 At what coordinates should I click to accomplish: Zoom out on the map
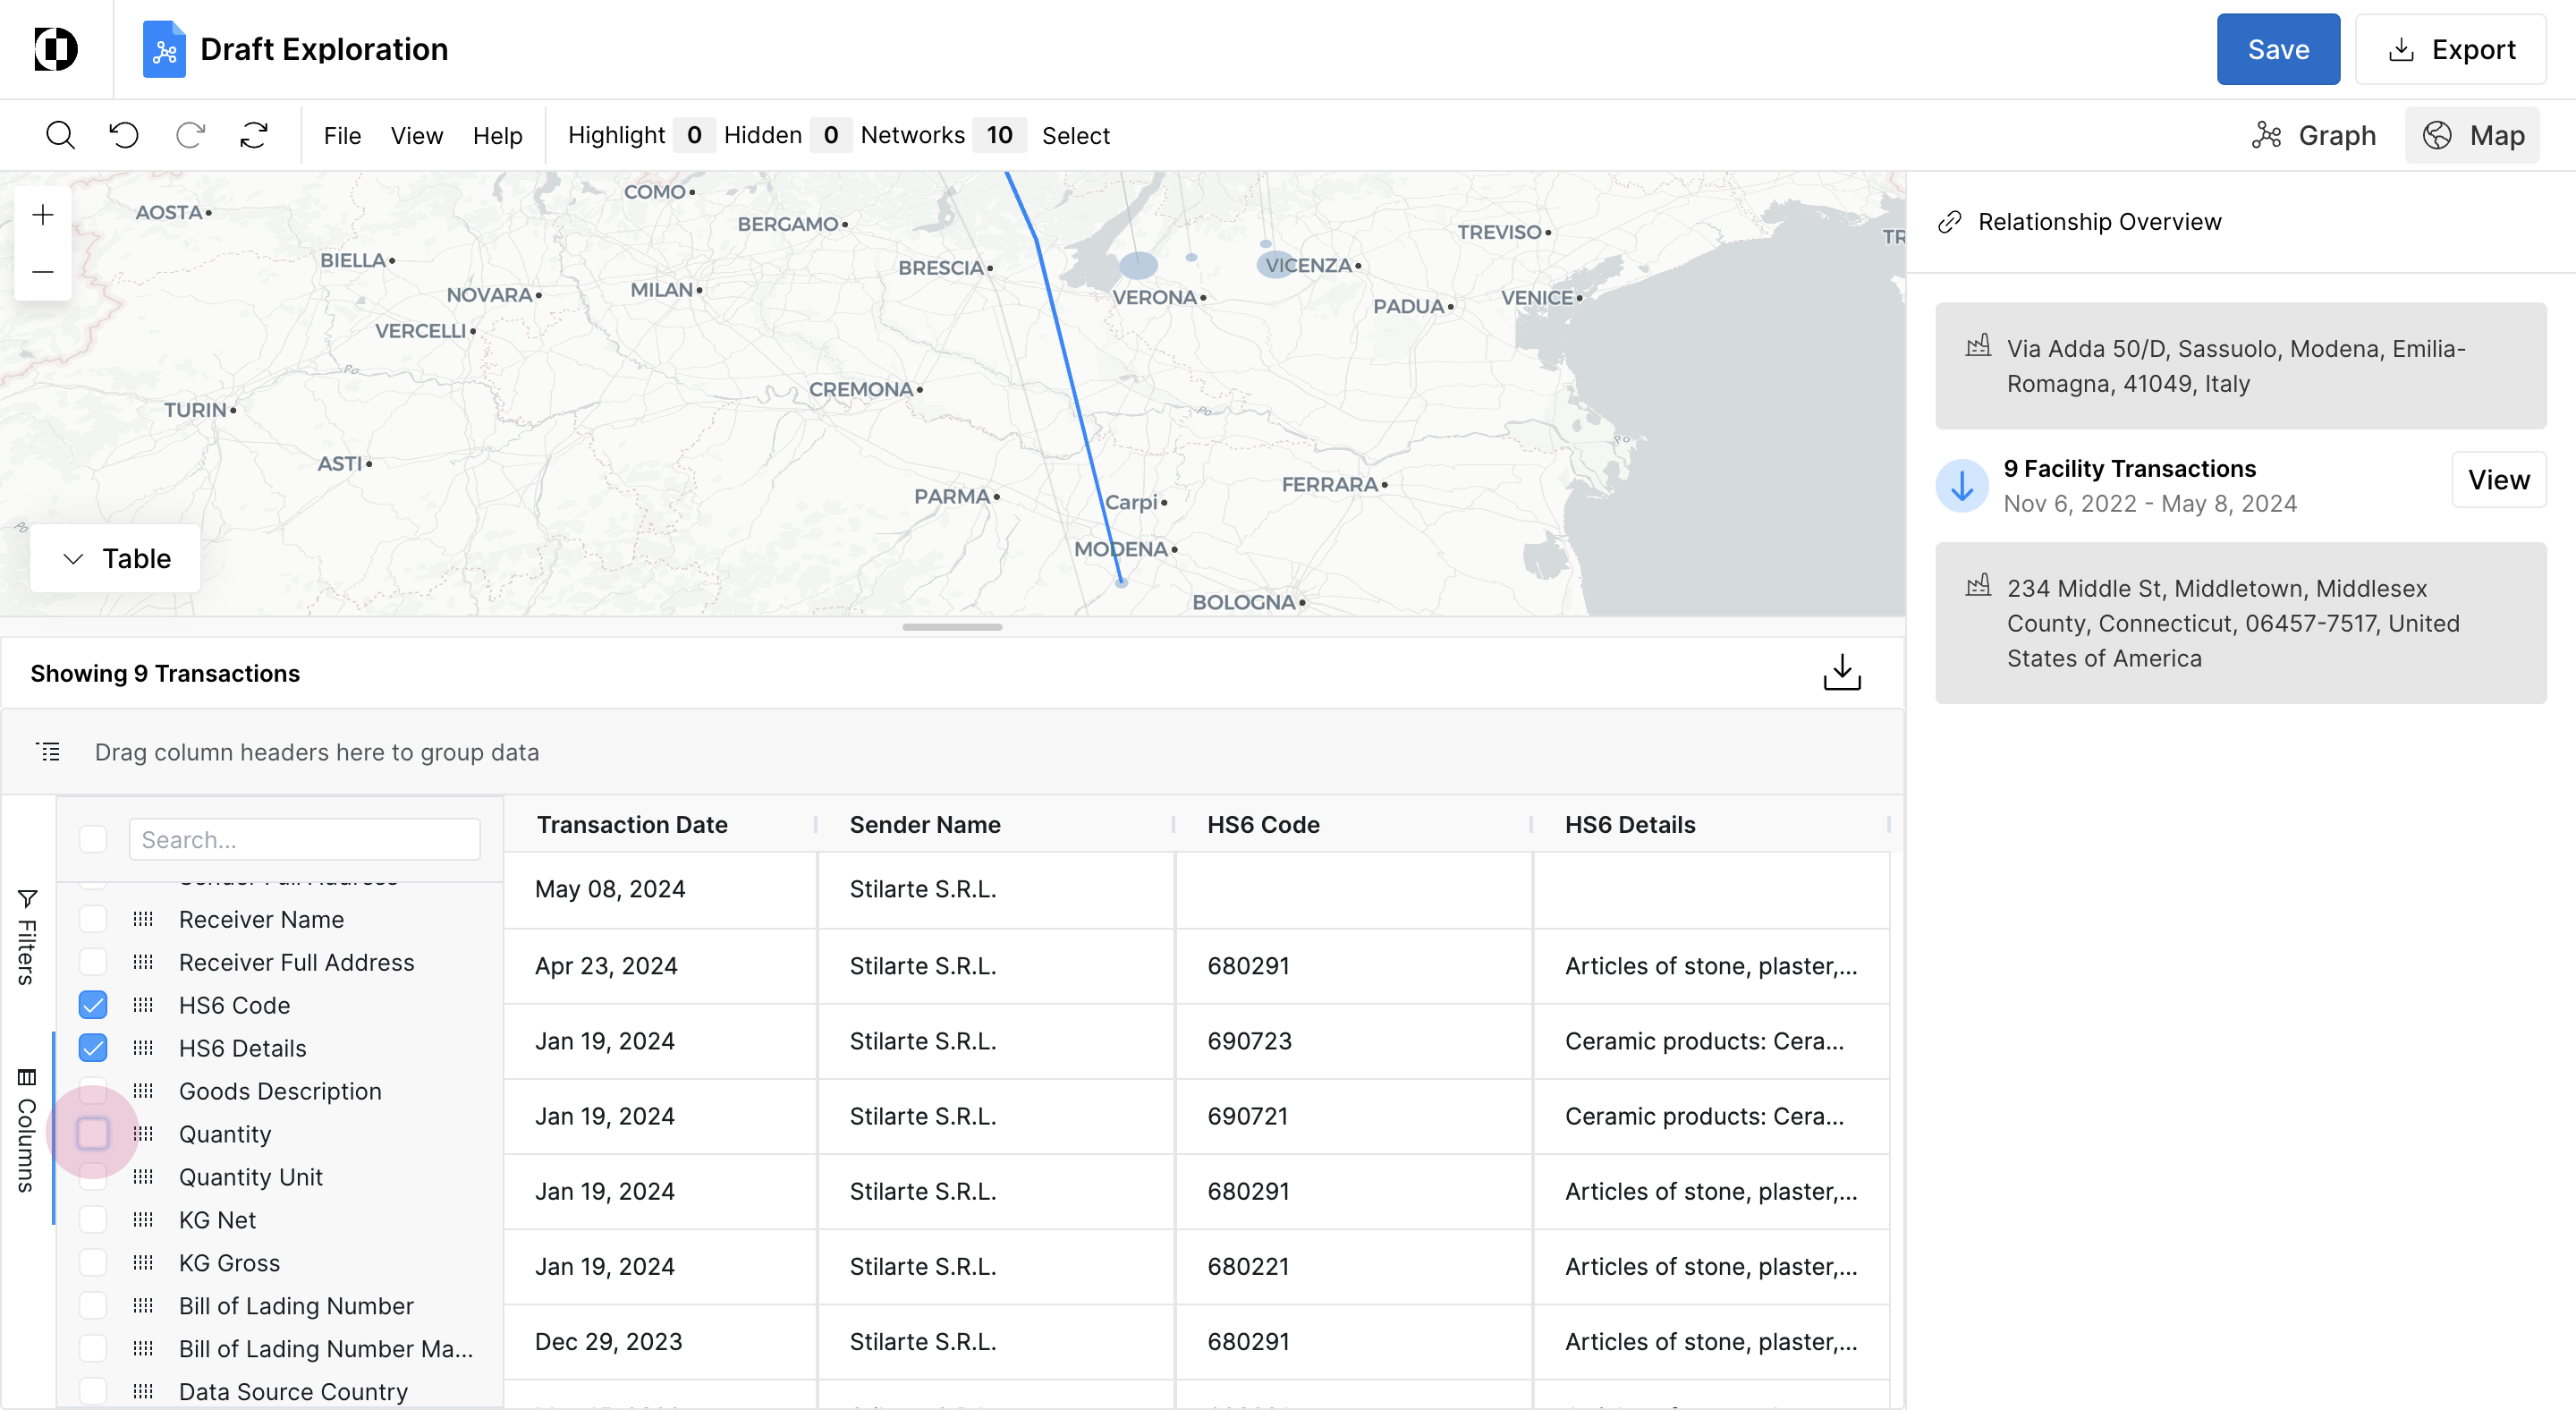tap(43, 272)
